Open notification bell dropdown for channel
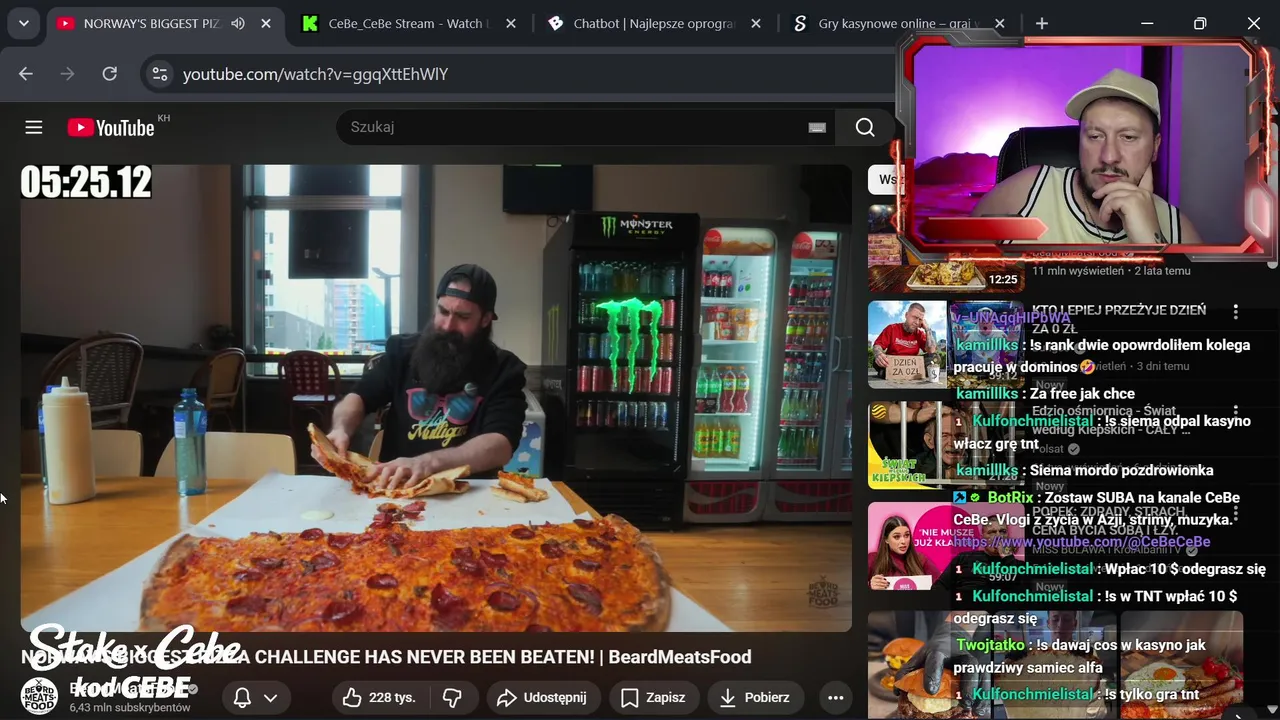Screen dimensions: 1280x720 point(255,697)
